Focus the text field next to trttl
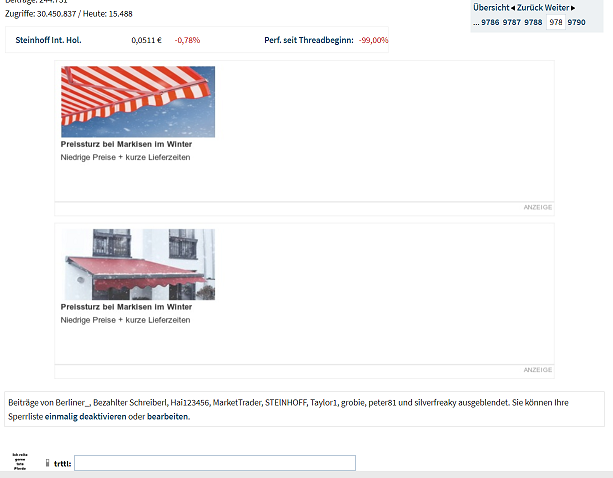The width and height of the screenshot is (613, 478). coord(215,463)
